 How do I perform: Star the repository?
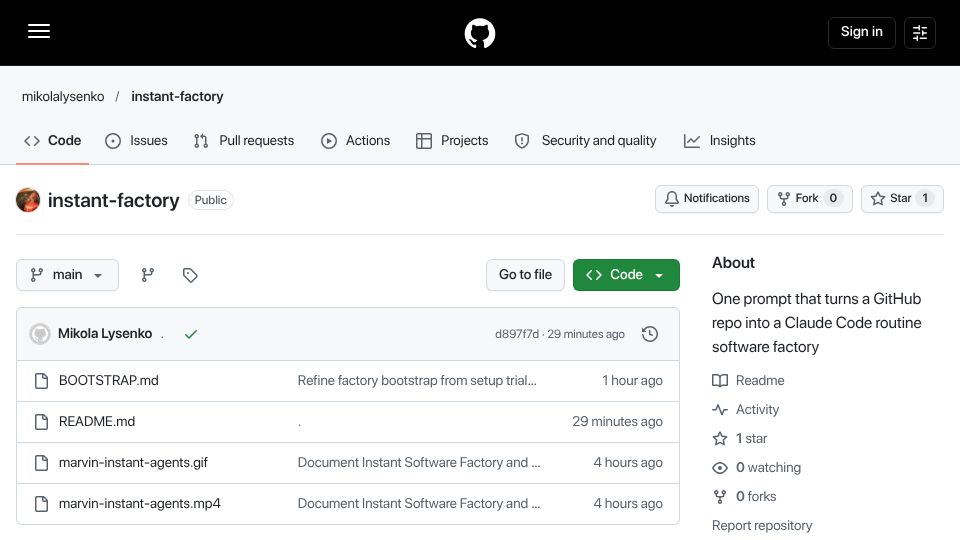pos(902,198)
